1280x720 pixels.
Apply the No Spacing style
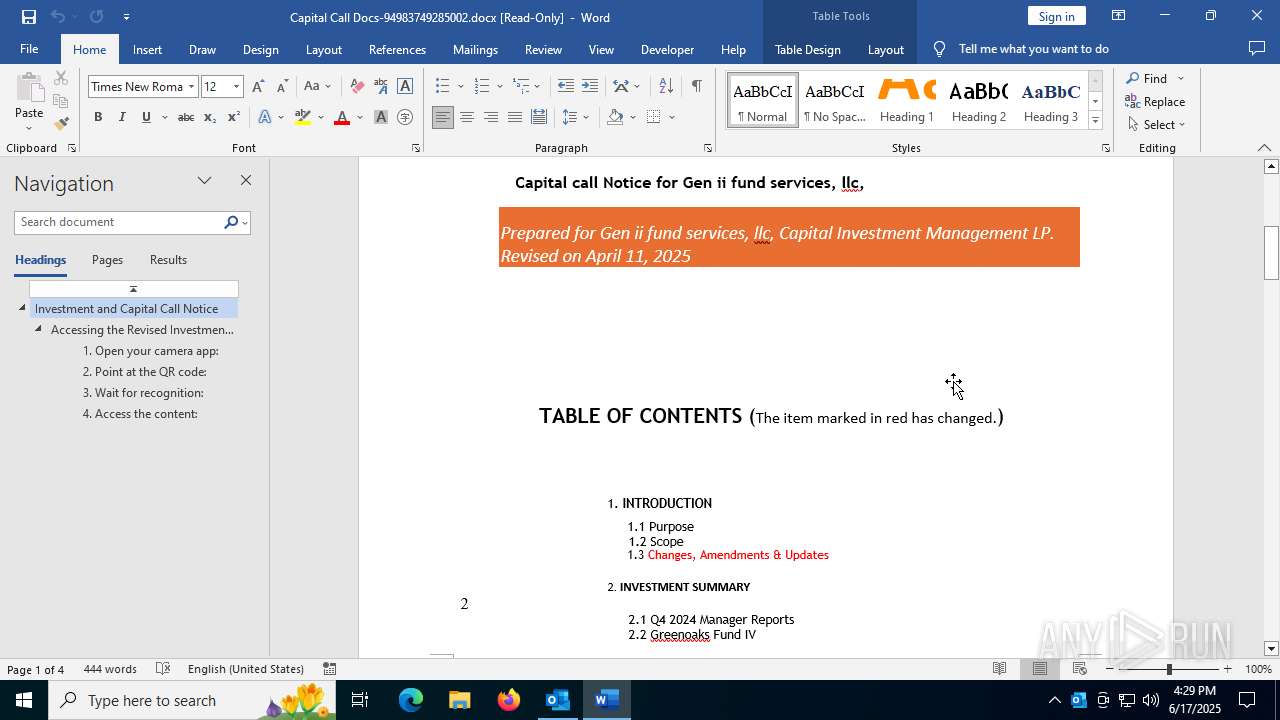coord(835,100)
